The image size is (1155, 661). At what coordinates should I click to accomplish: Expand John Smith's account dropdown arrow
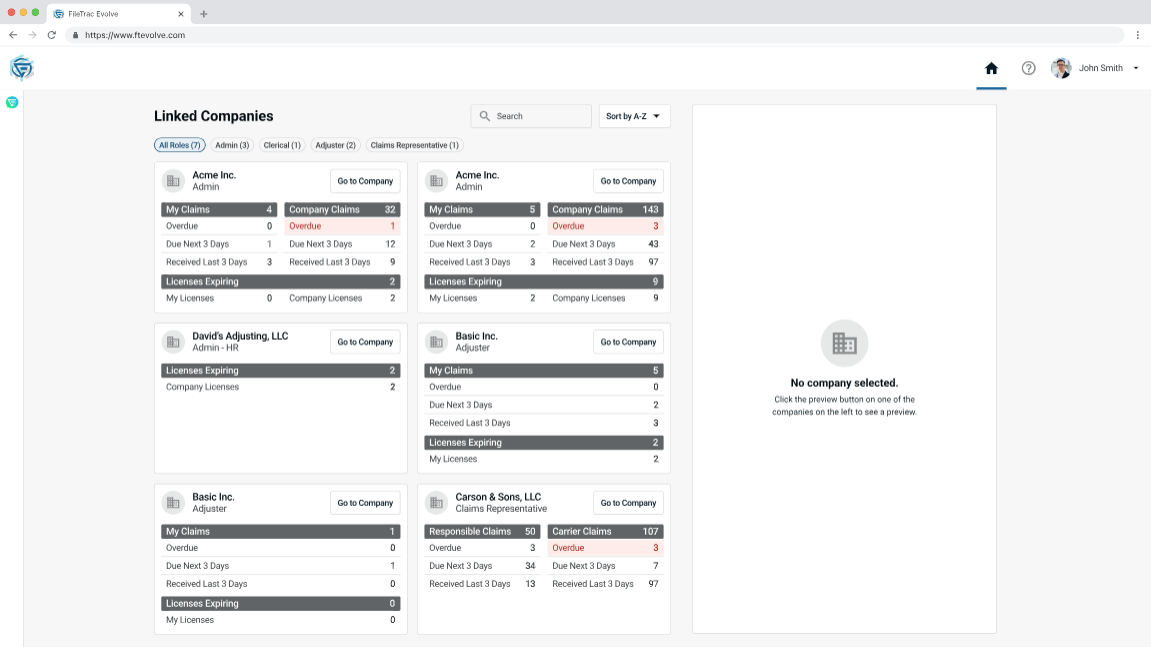1134,68
